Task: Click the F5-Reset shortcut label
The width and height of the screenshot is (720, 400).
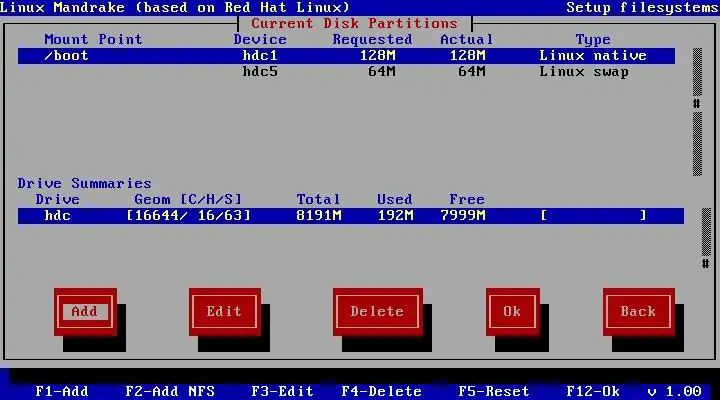Action: click(494, 391)
